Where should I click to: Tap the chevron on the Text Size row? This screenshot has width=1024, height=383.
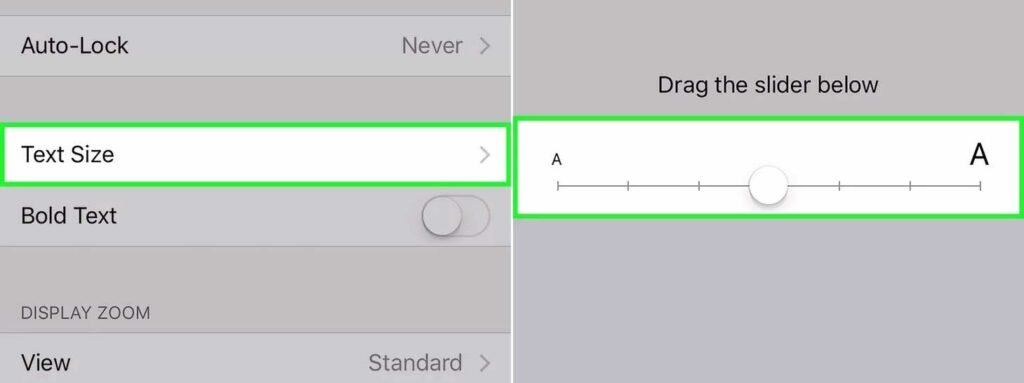tap(485, 155)
